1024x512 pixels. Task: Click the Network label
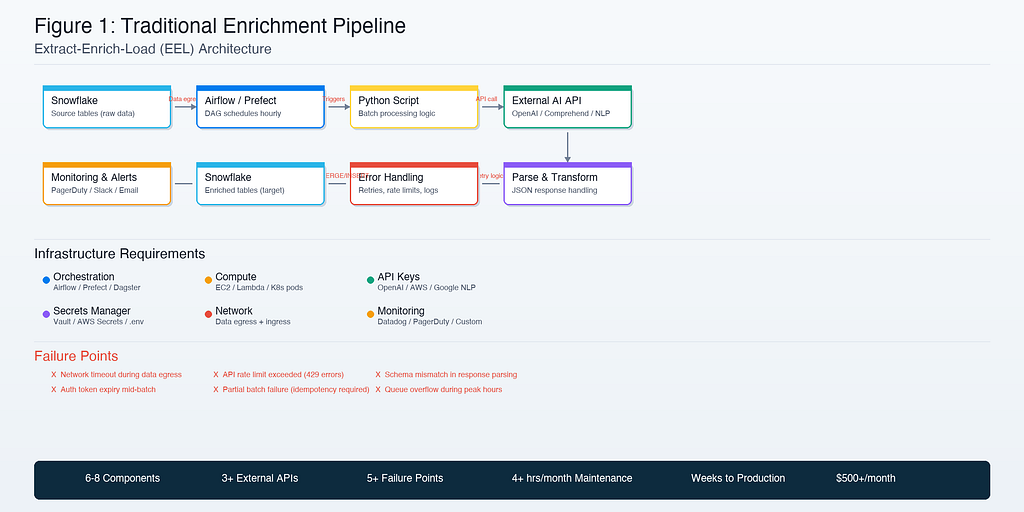pos(234,311)
